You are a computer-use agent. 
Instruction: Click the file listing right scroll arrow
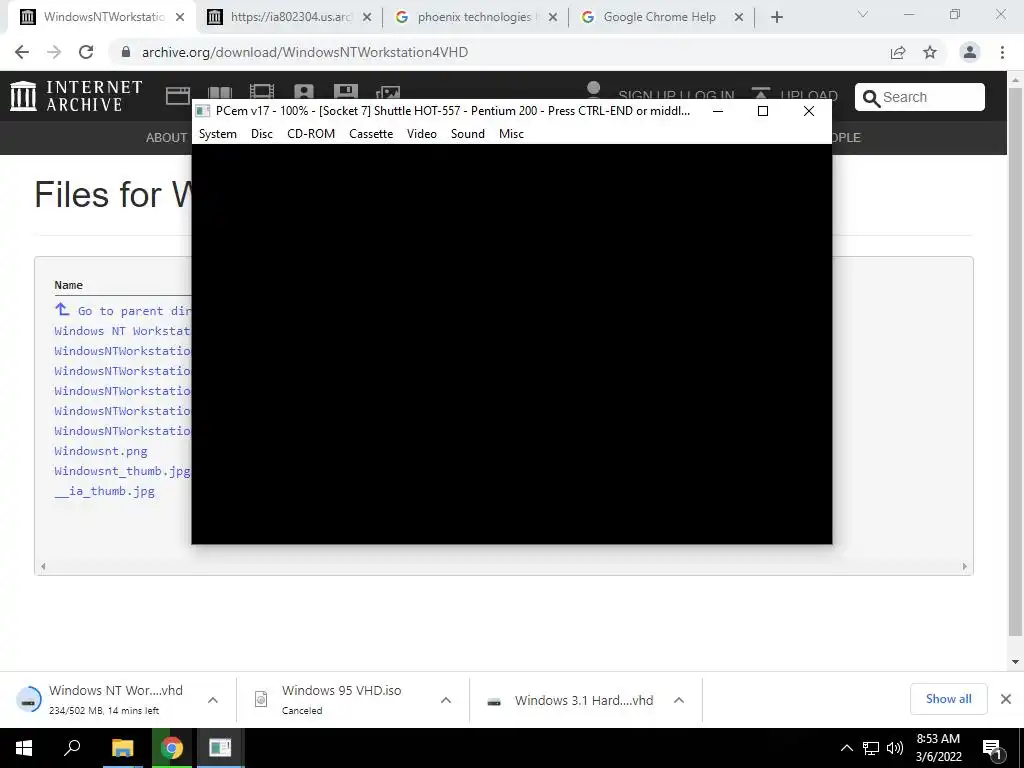(965, 567)
